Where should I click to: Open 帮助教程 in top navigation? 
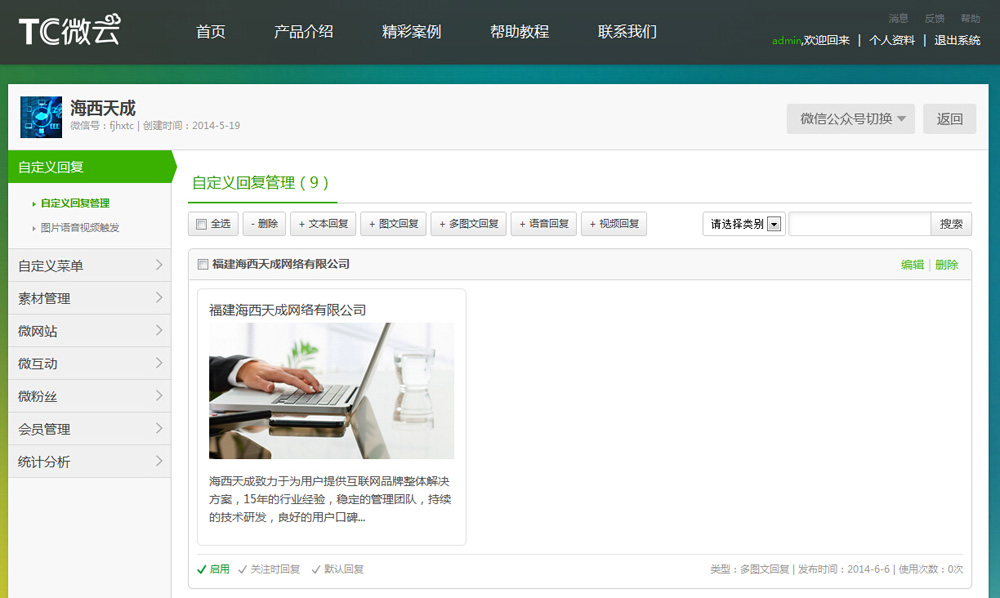(x=519, y=31)
